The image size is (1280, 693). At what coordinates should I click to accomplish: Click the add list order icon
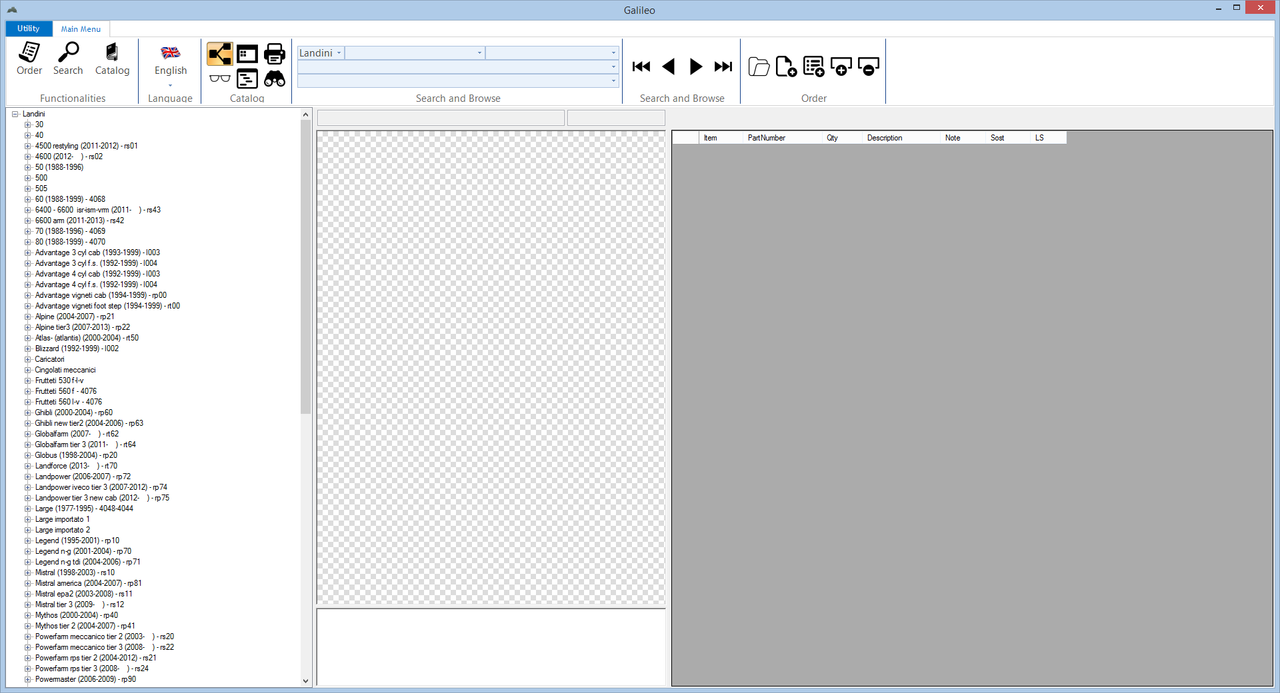[814, 67]
